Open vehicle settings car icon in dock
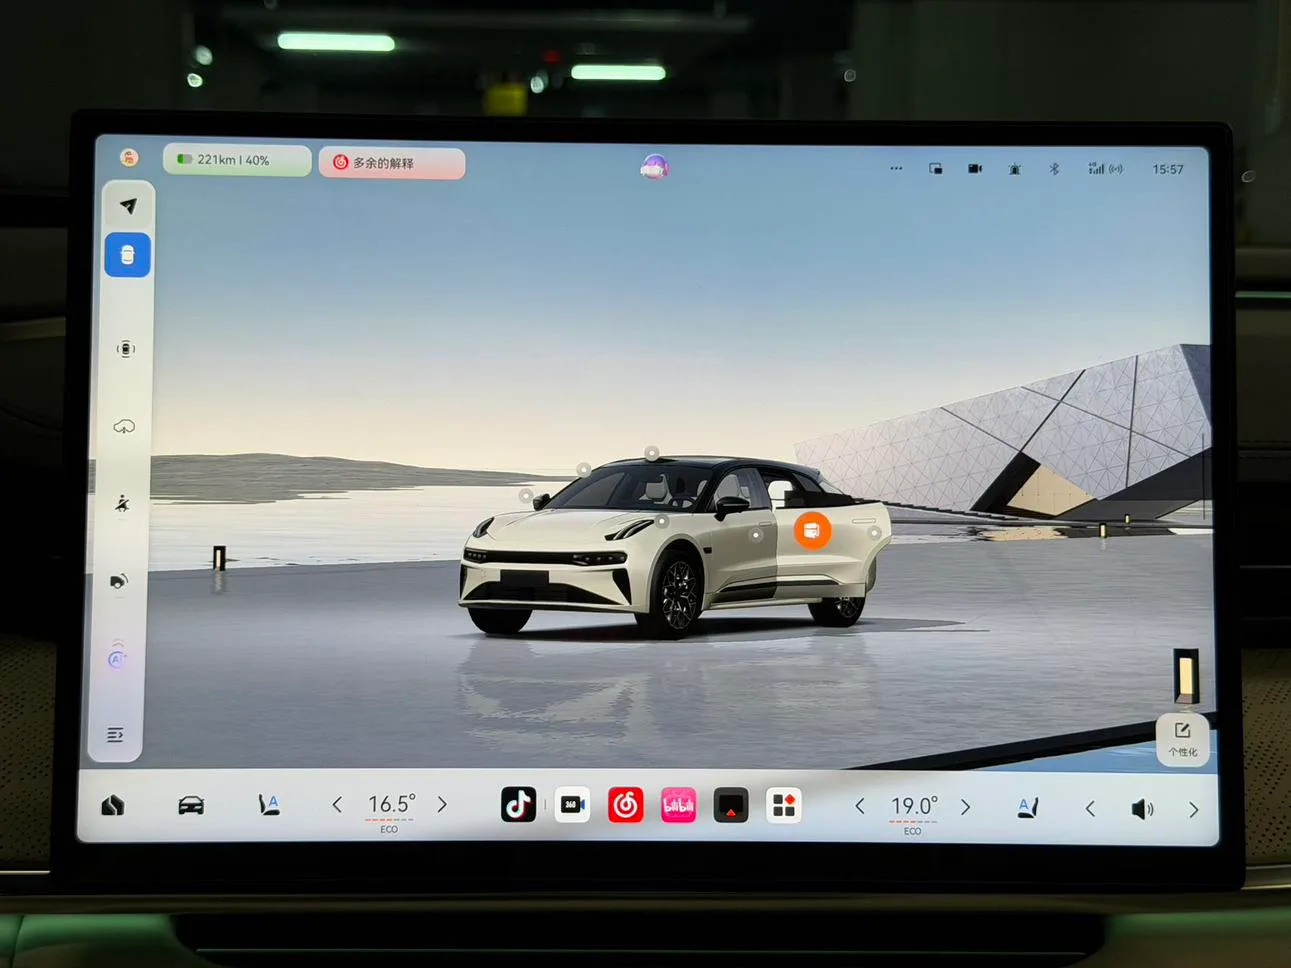1291x968 pixels. 191,805
